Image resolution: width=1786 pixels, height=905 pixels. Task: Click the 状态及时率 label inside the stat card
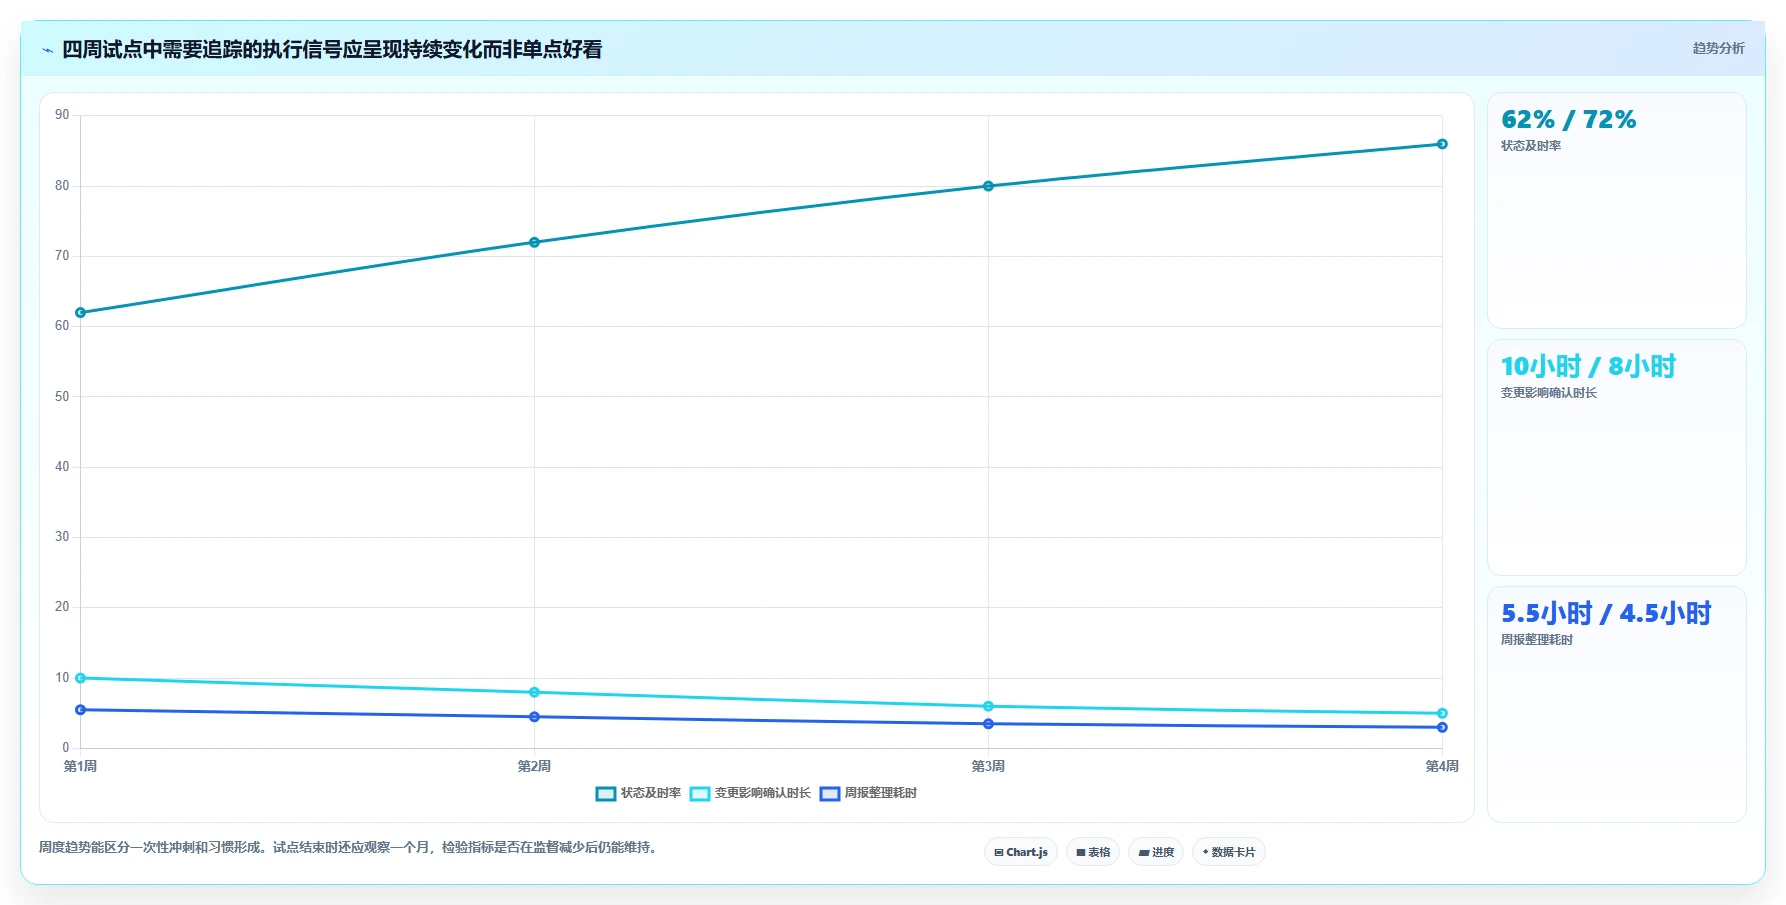click(1531, 146)
